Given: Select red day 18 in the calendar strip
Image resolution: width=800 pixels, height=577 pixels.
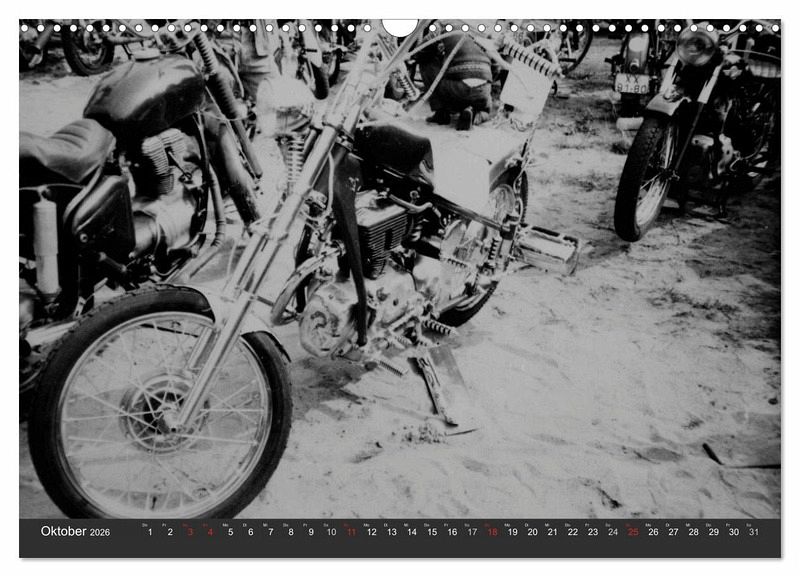Looking at the screenshot, I should pyautogui.click(x=492, y=532).
